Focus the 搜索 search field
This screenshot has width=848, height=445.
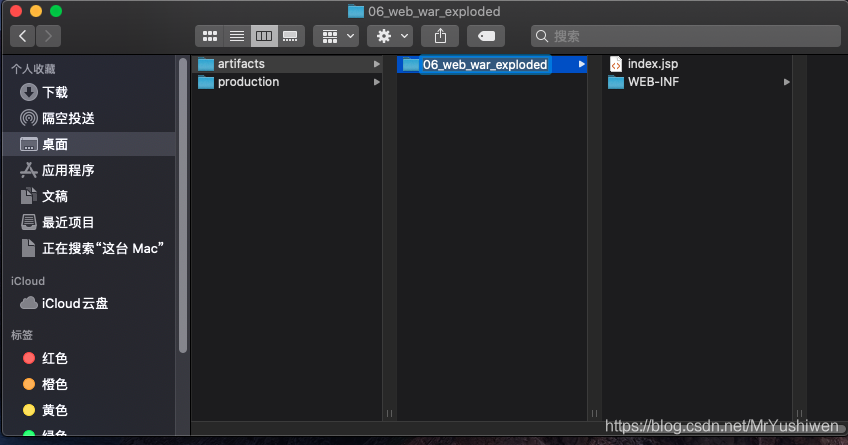[x=686, y=36]
